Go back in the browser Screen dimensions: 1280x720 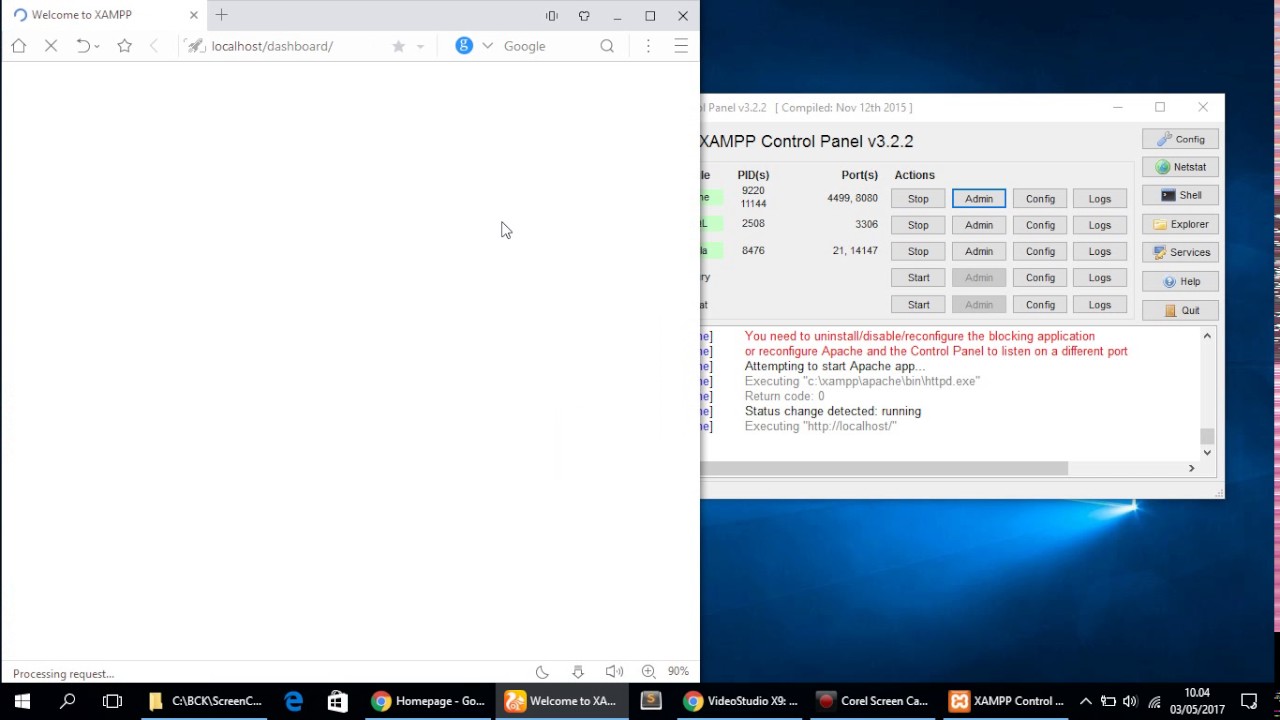[x=153, y=46]
